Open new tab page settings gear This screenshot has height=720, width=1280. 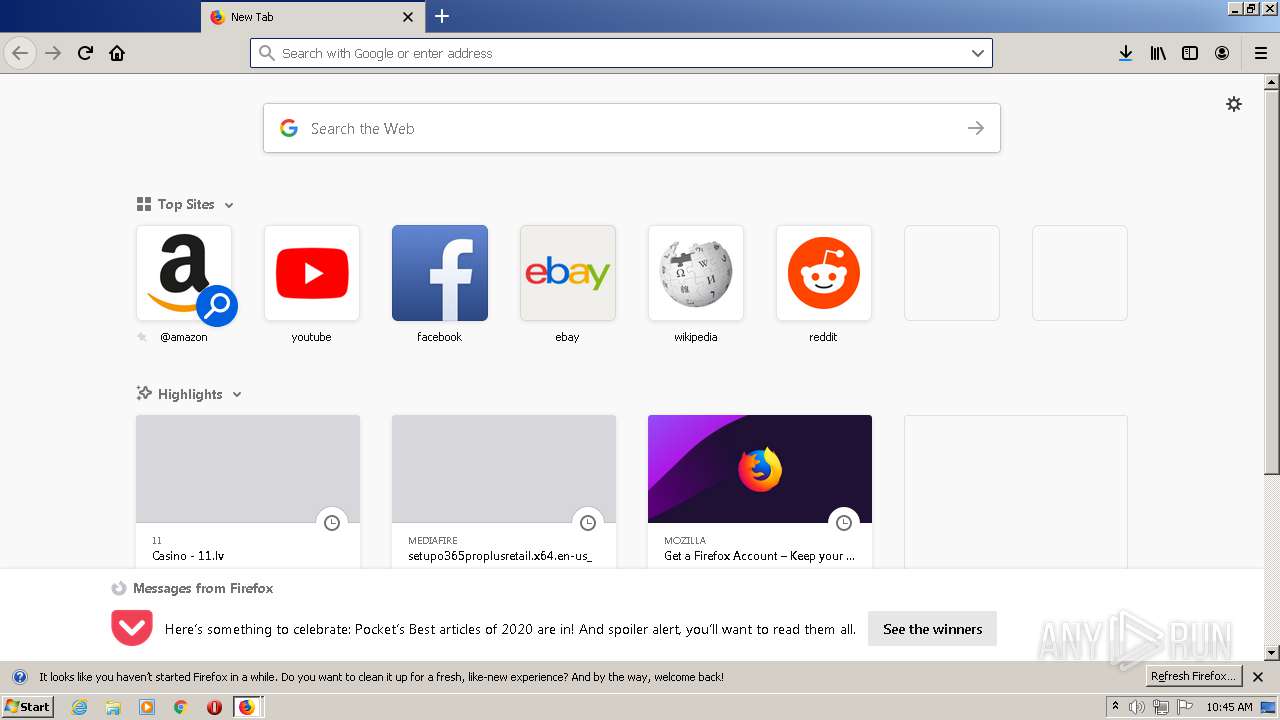coord(1234,104)
